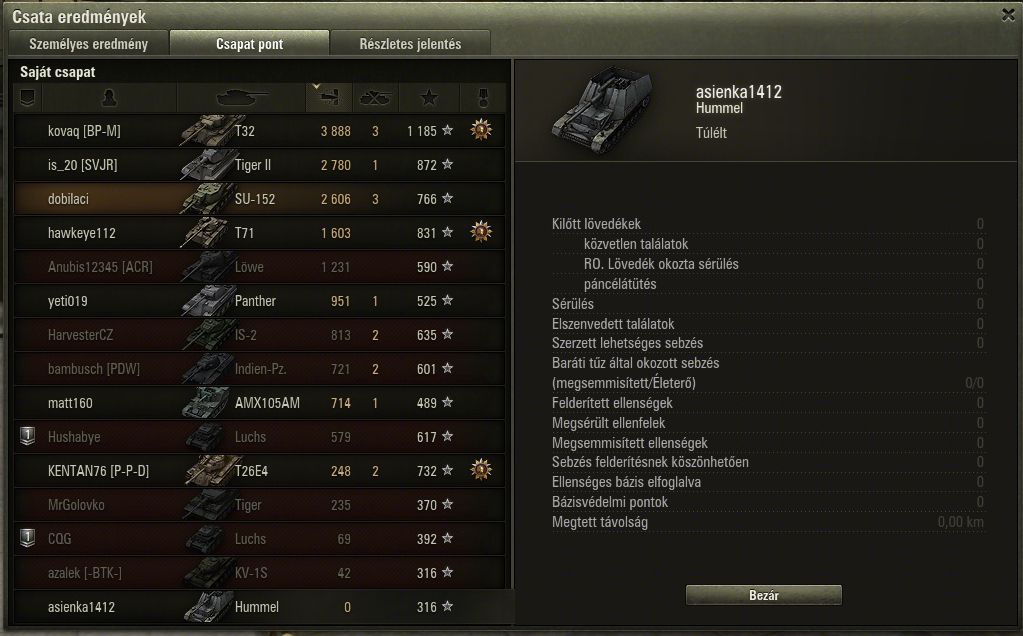
Task: Switch to Személyes eredmény tab
Action: click(88, 44)
